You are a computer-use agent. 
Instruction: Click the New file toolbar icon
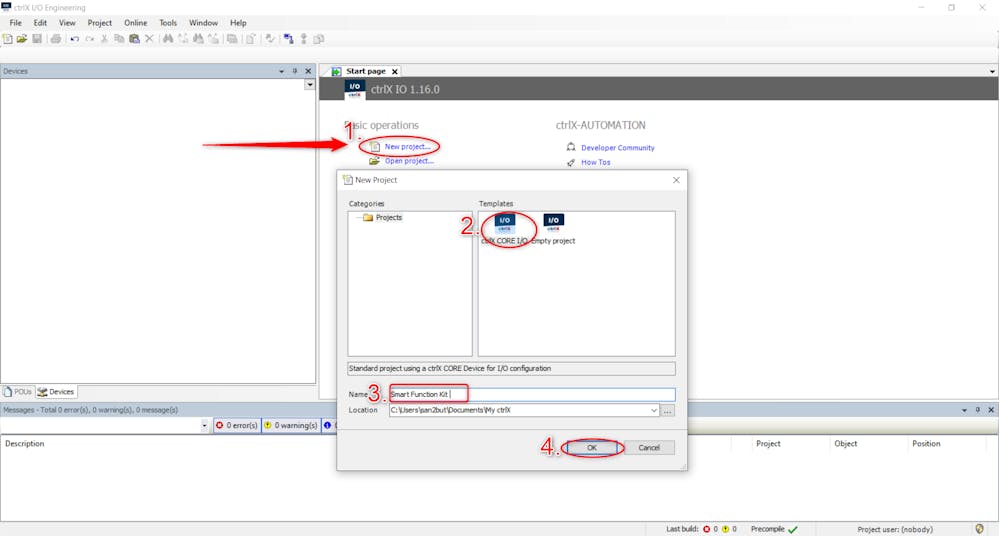coord(7,39)
